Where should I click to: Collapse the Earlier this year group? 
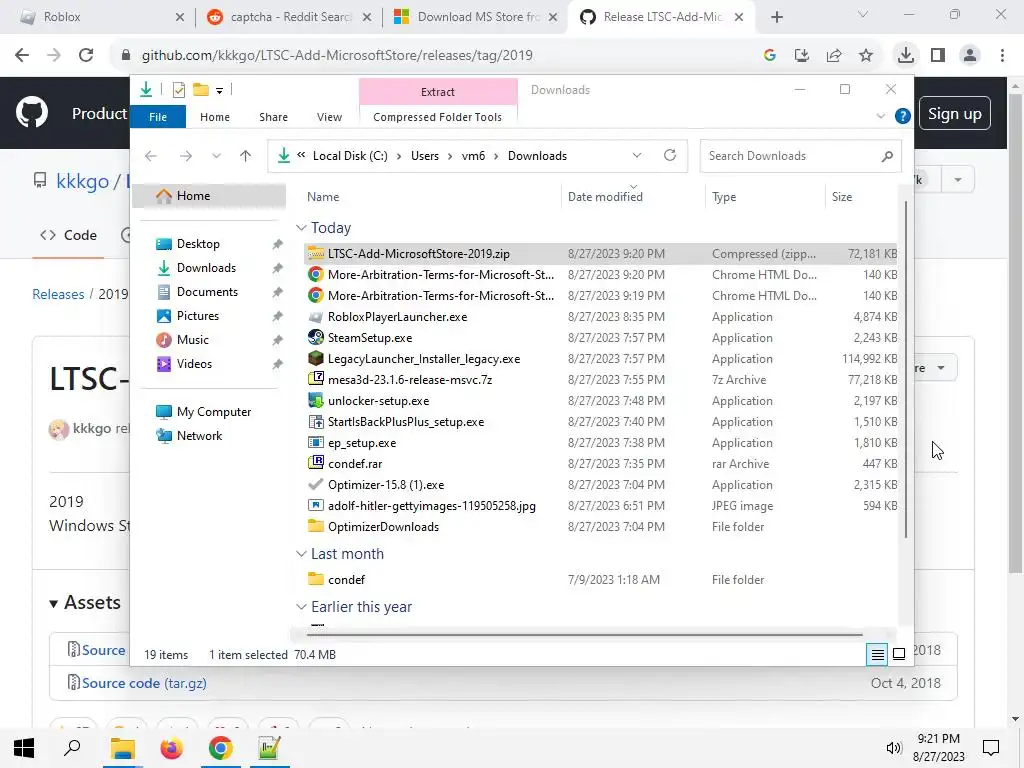click(x=301, y=607)
